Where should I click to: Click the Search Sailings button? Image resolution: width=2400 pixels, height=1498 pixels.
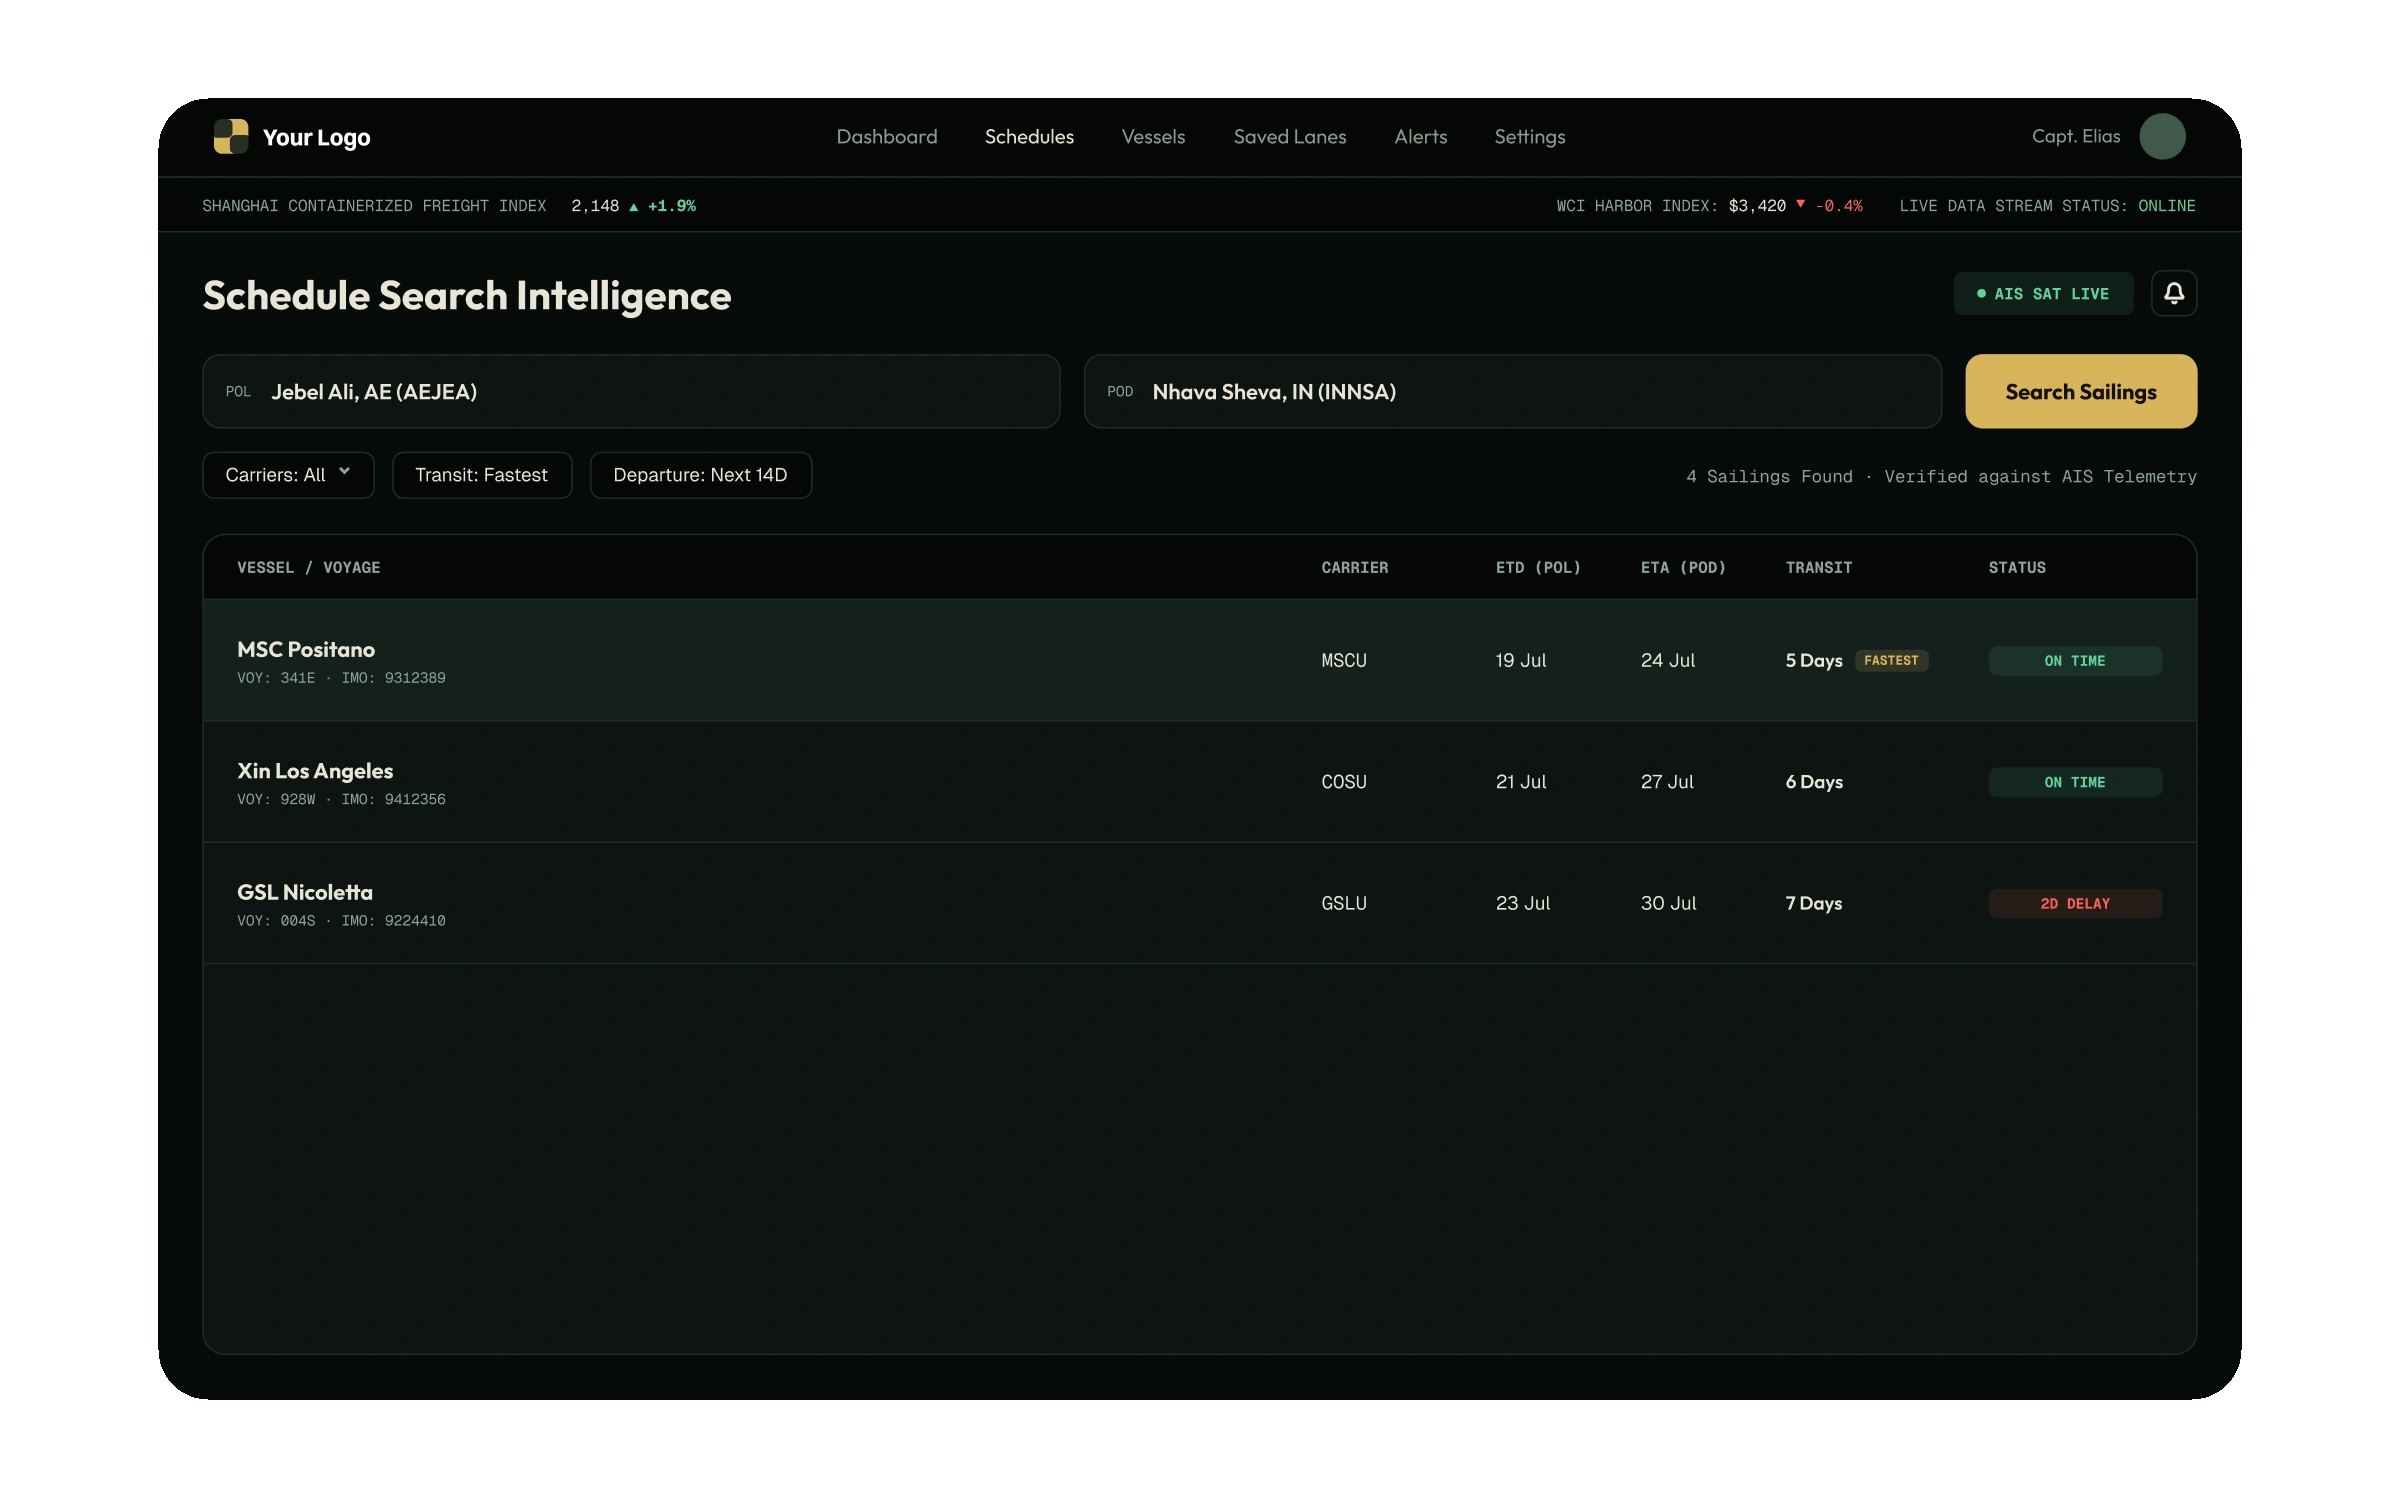2081,392
